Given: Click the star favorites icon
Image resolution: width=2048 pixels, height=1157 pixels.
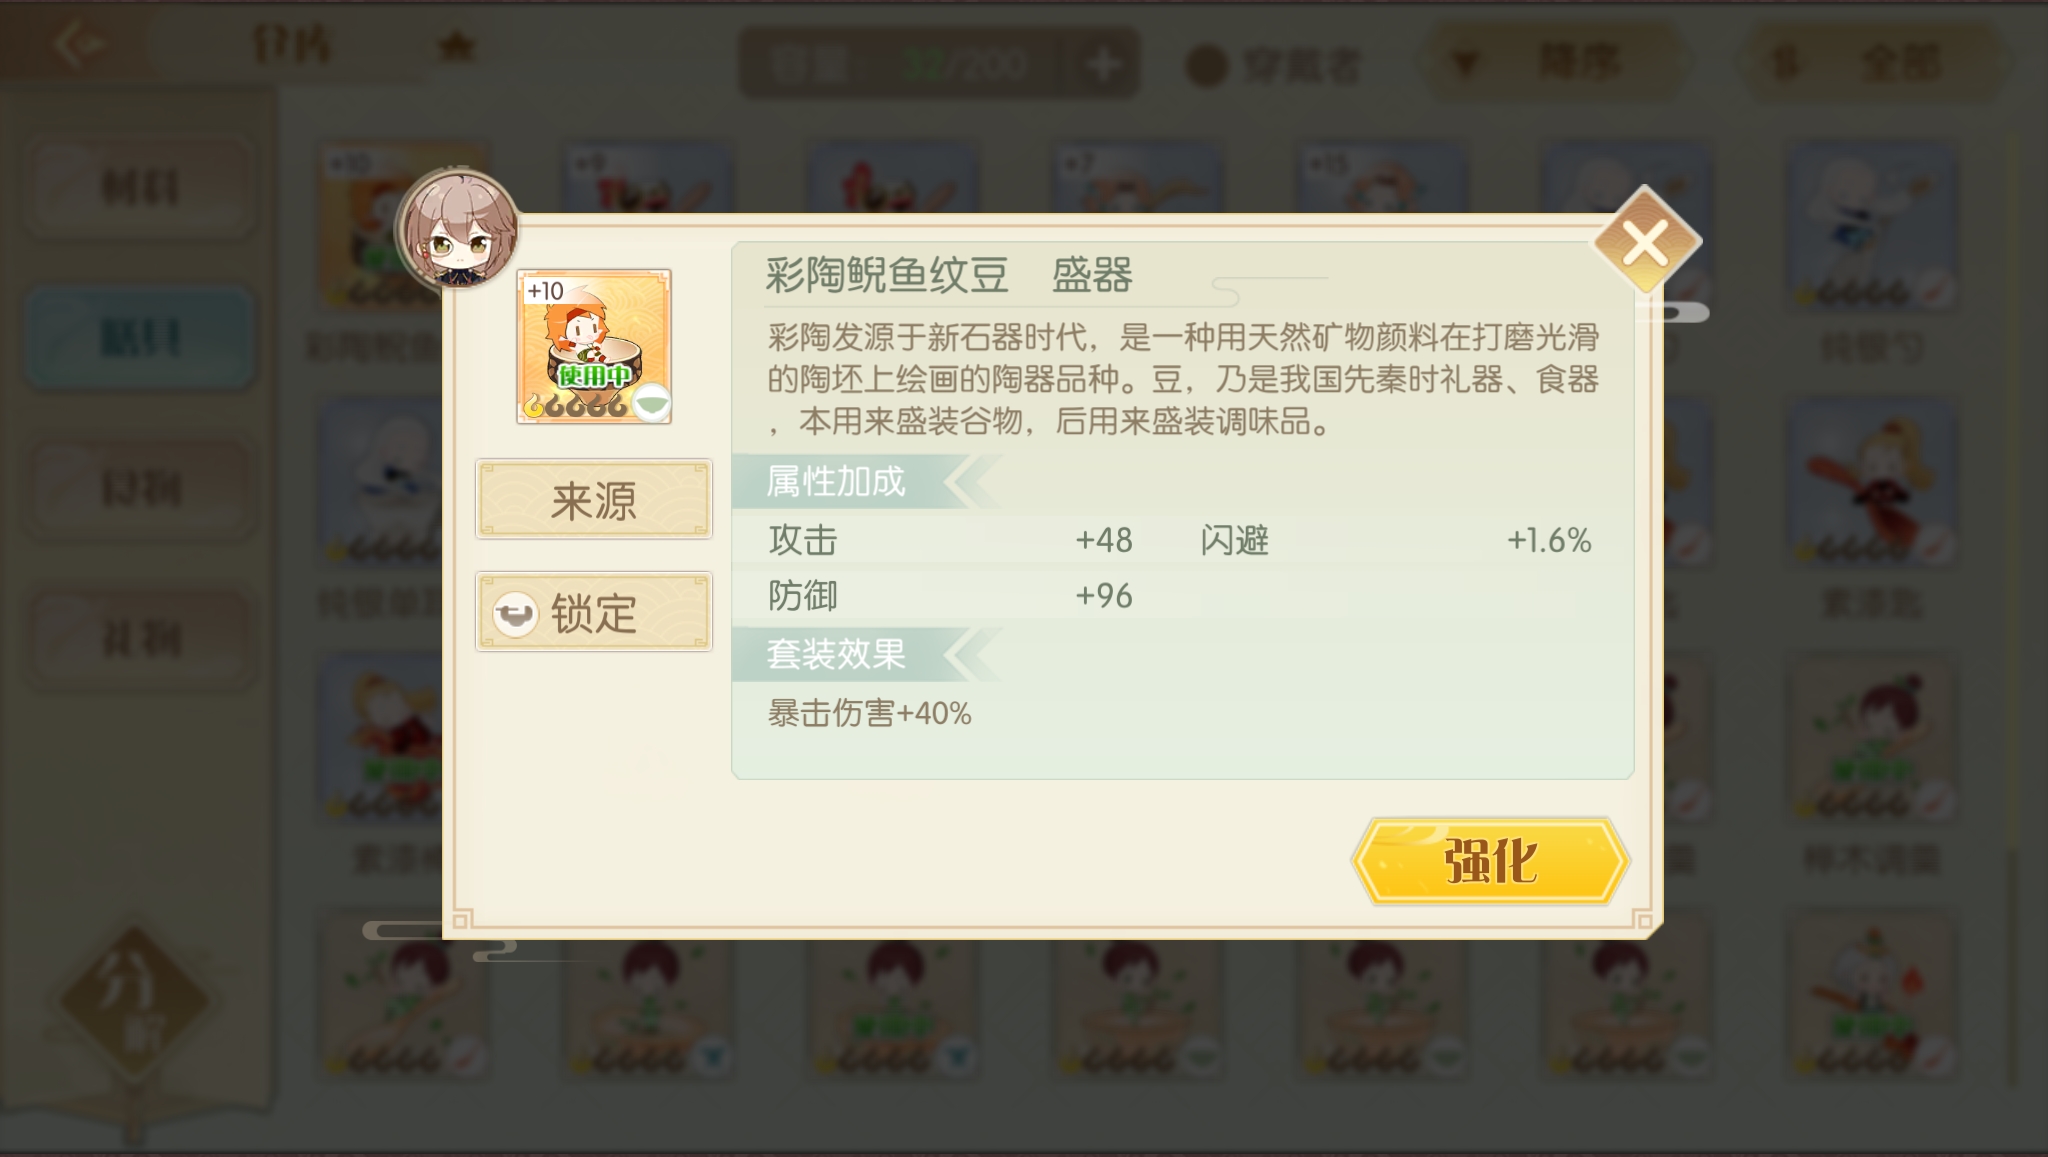Looking at the screenshot, I should point(456,46).
